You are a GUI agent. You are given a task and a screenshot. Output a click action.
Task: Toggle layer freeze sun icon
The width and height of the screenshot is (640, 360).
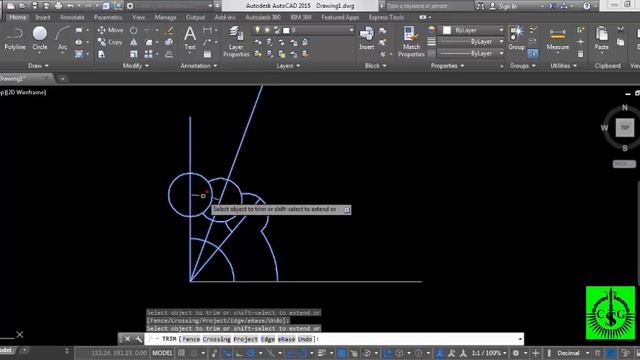267,30
